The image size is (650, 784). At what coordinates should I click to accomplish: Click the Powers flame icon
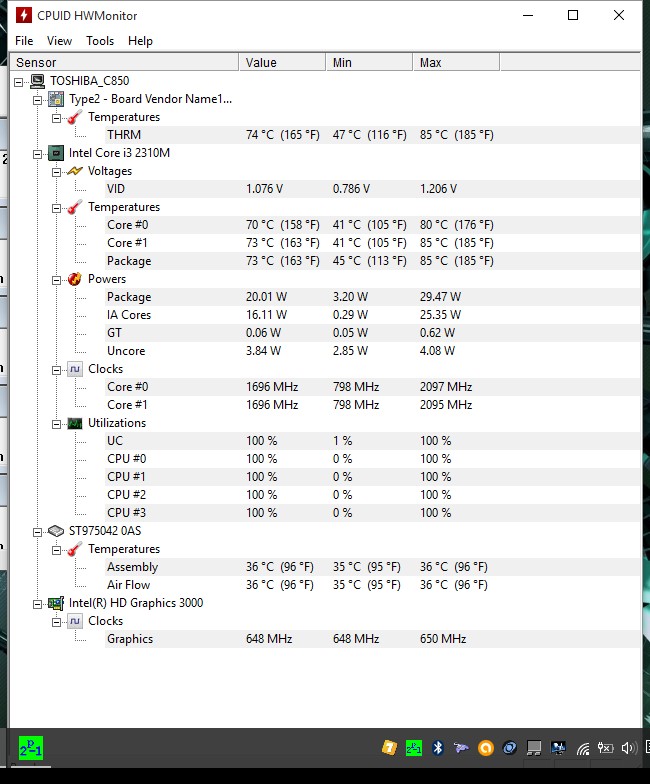[x=74, y=279]
